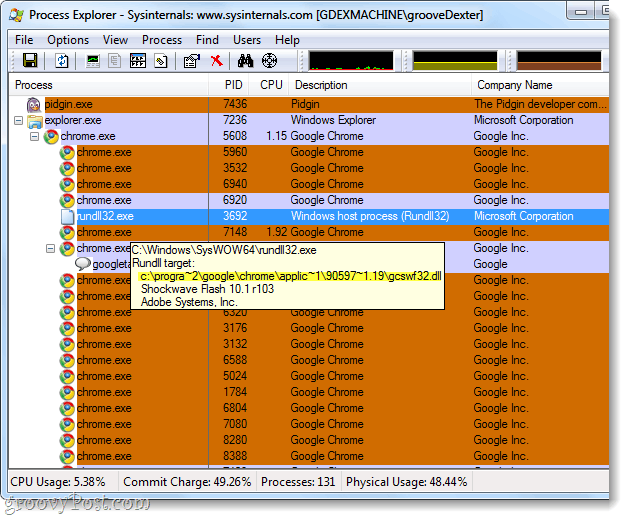
Task: Click the 'Commit Charge: 49.26%' status entry
Action: [187, 482]
